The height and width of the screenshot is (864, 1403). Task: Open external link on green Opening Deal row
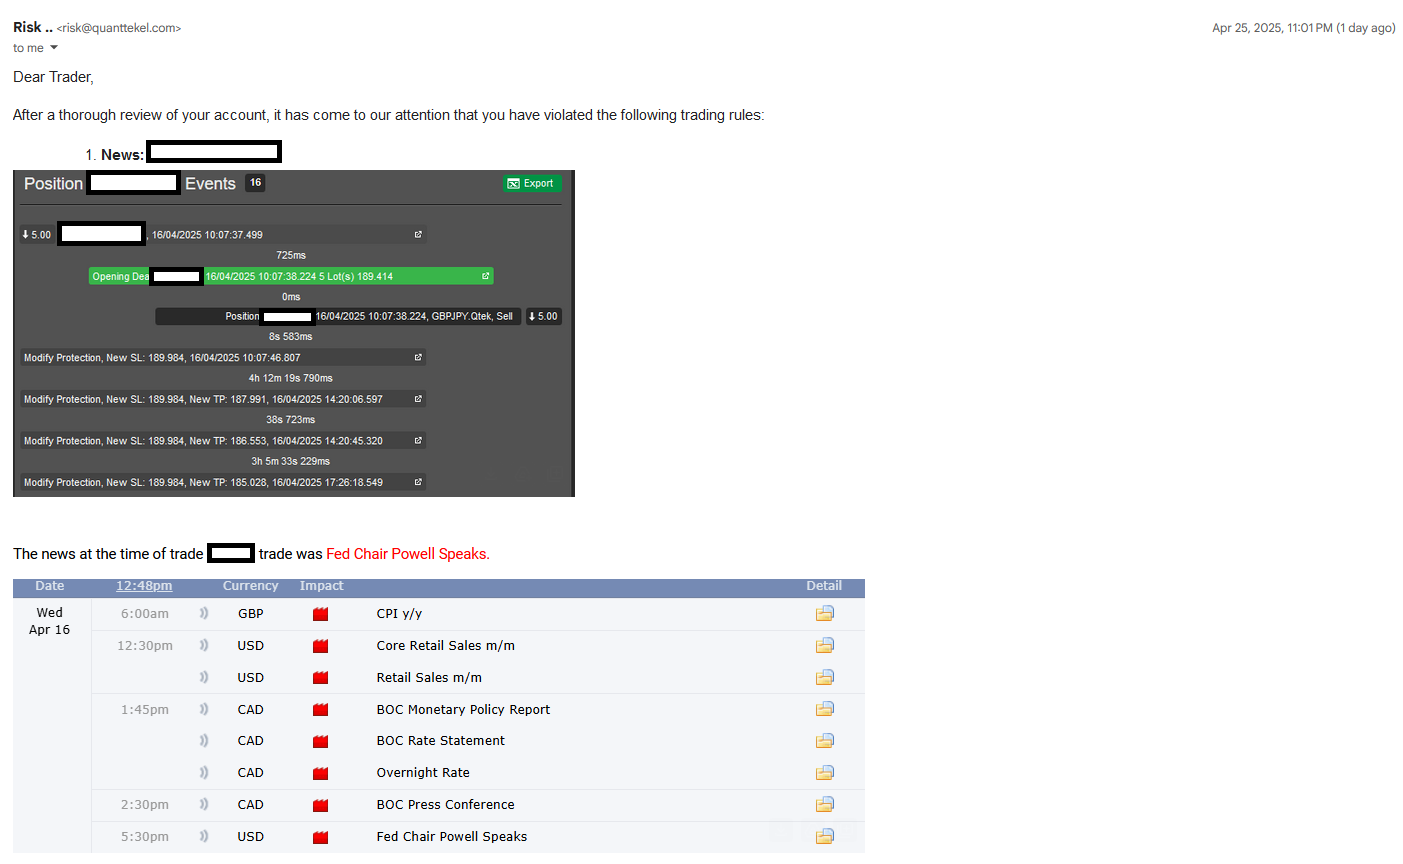pyautogui.click(x=486, y=276)
